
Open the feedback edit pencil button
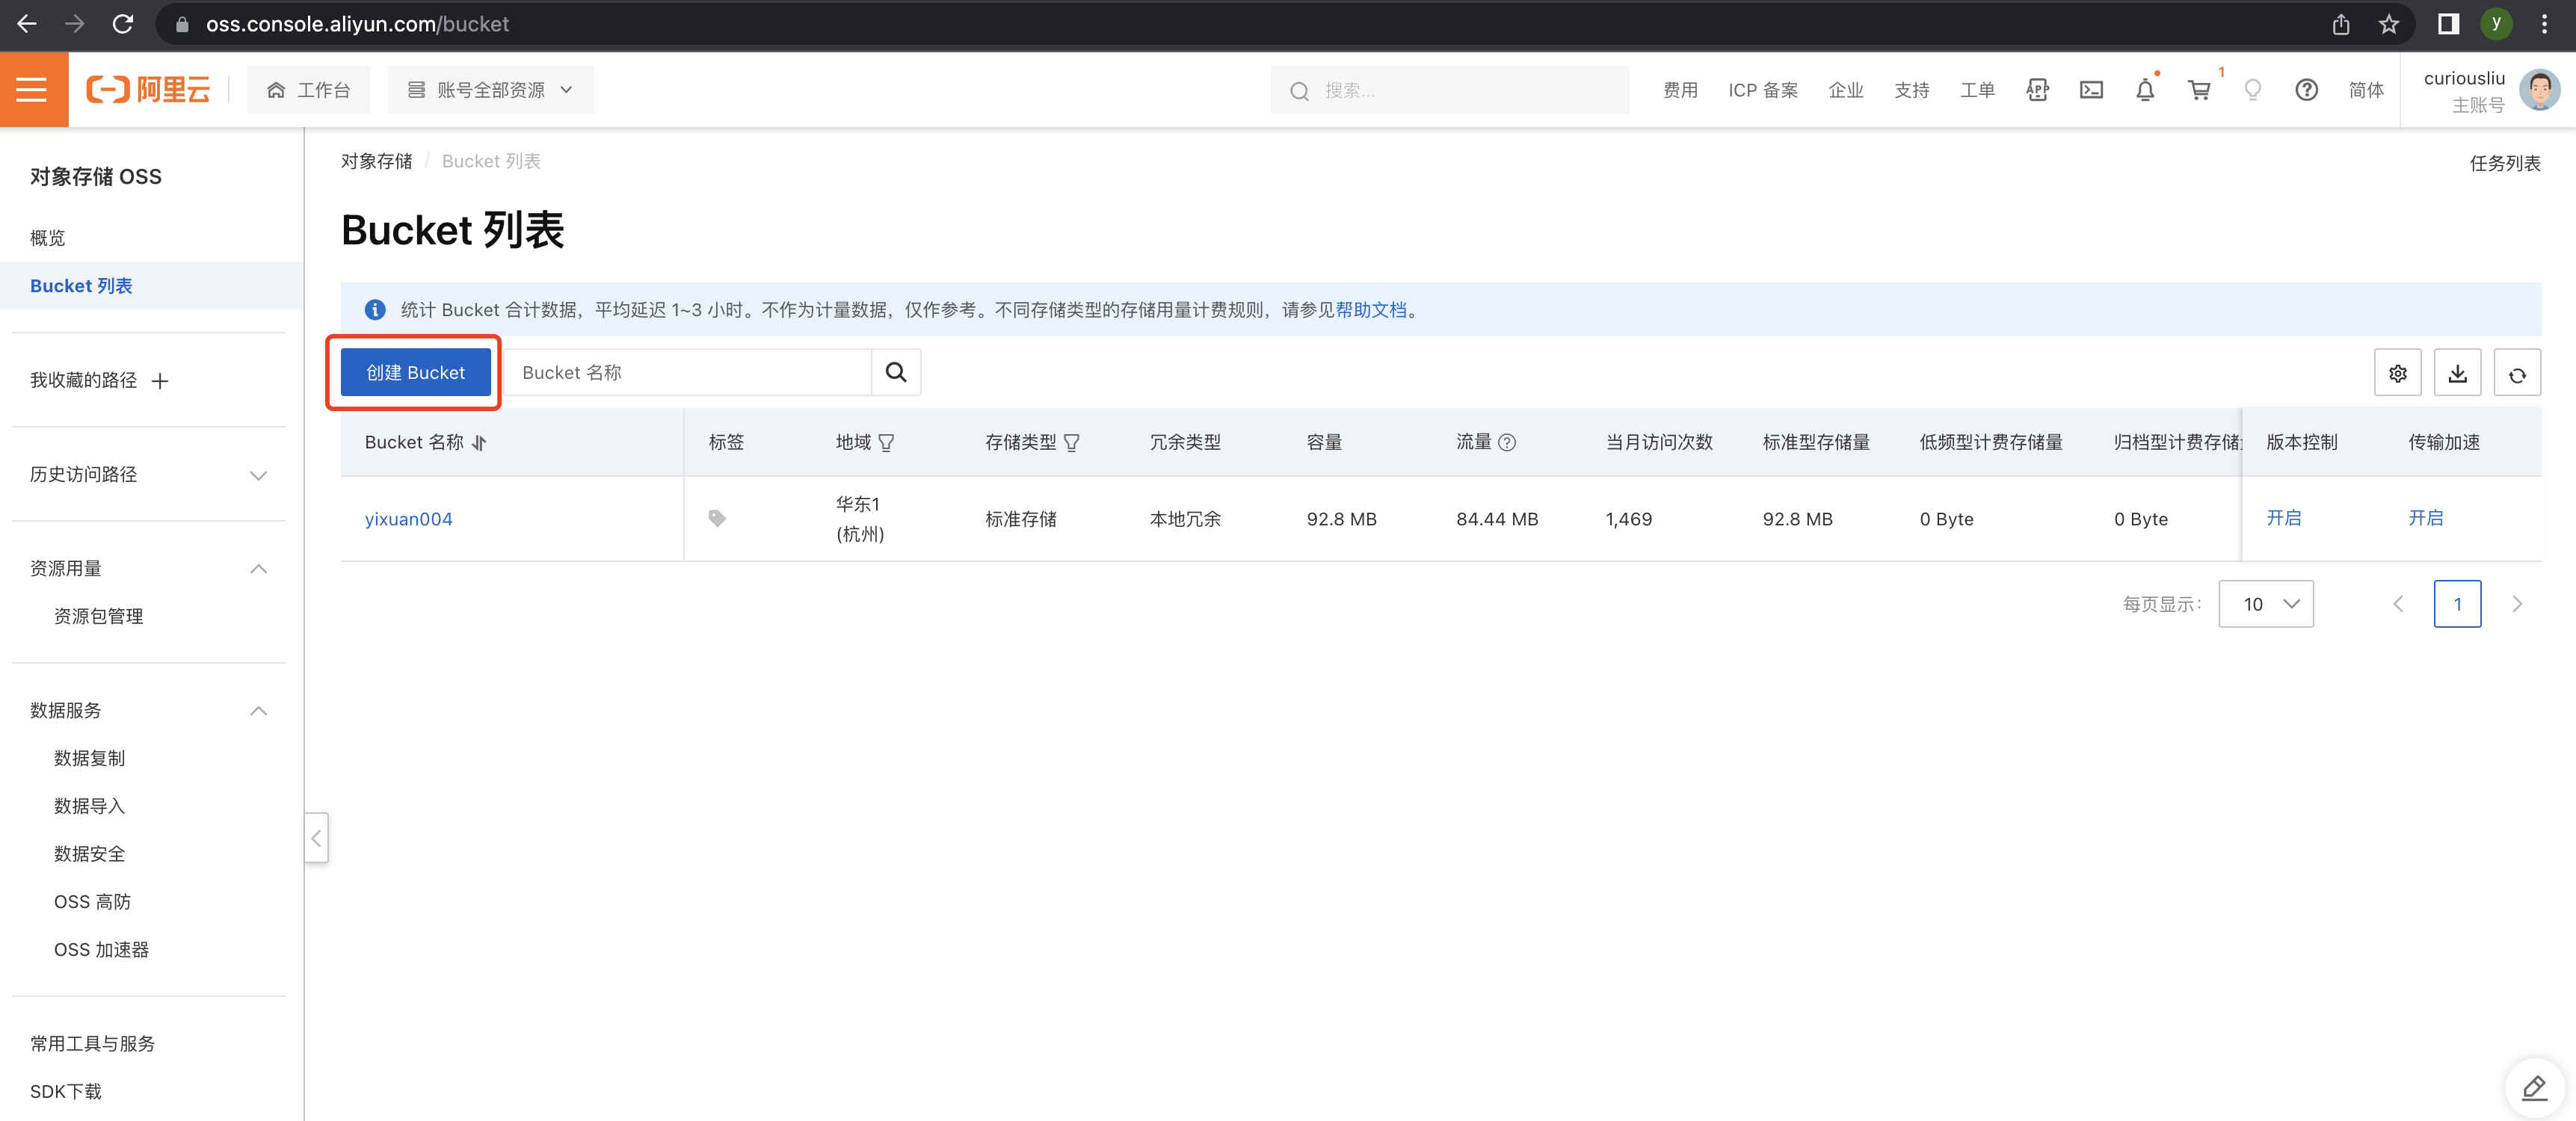point(2534,1087)
